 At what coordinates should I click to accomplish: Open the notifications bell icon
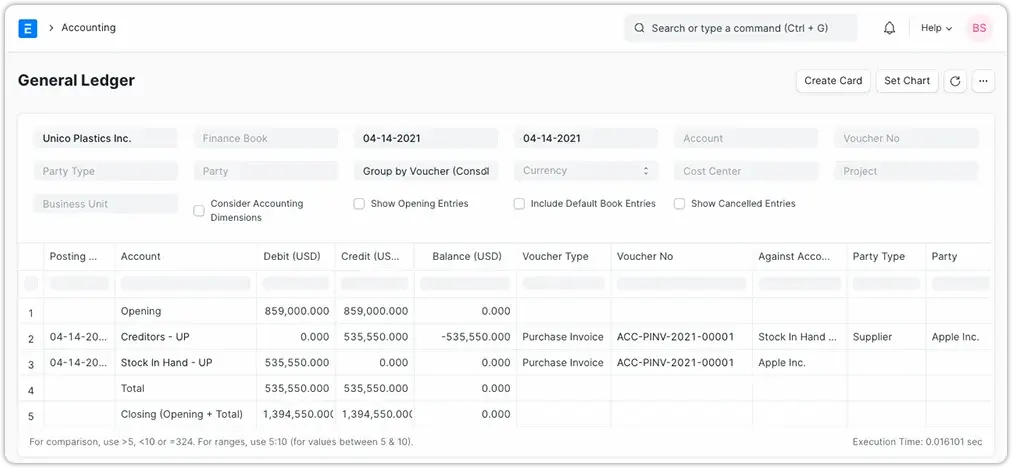(889, 28)
